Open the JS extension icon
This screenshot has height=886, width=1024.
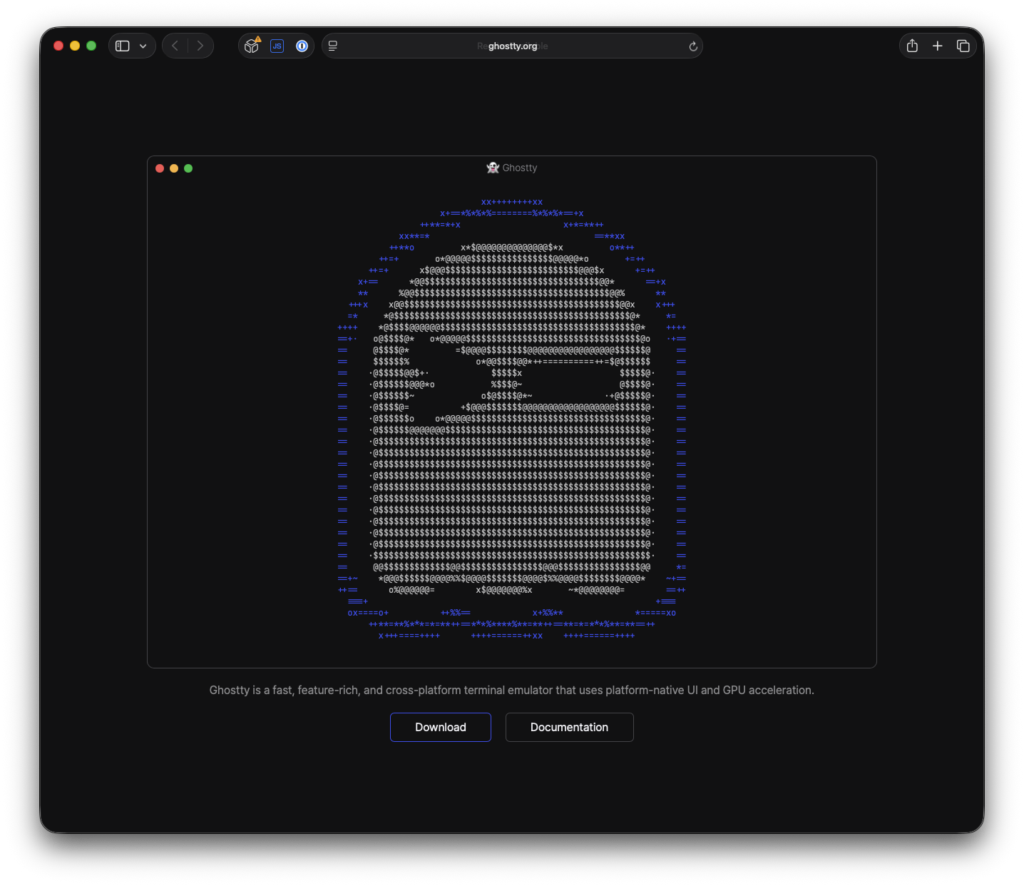pos(277,46)
